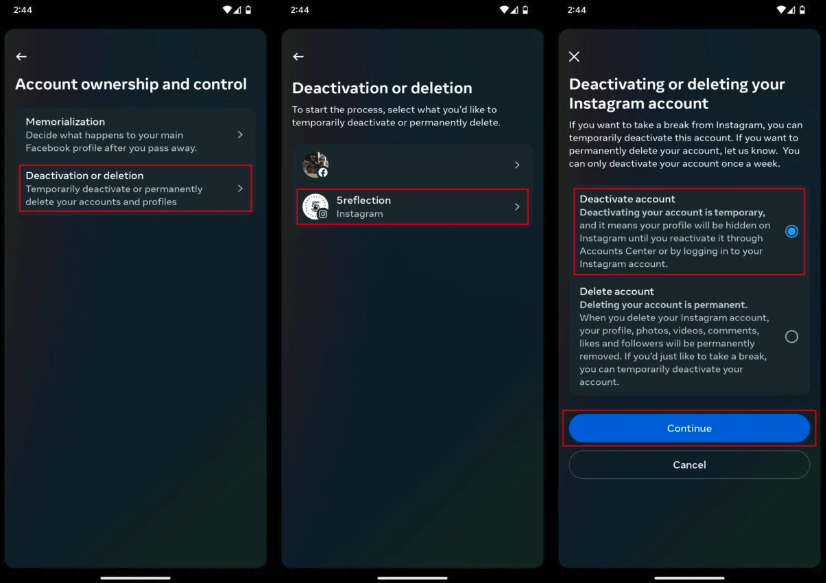This screenshot has width=826, height=583.
Task: Open chevron next to 5reflection Instagram
Action: pyautogui.click(x=517, y=206)
